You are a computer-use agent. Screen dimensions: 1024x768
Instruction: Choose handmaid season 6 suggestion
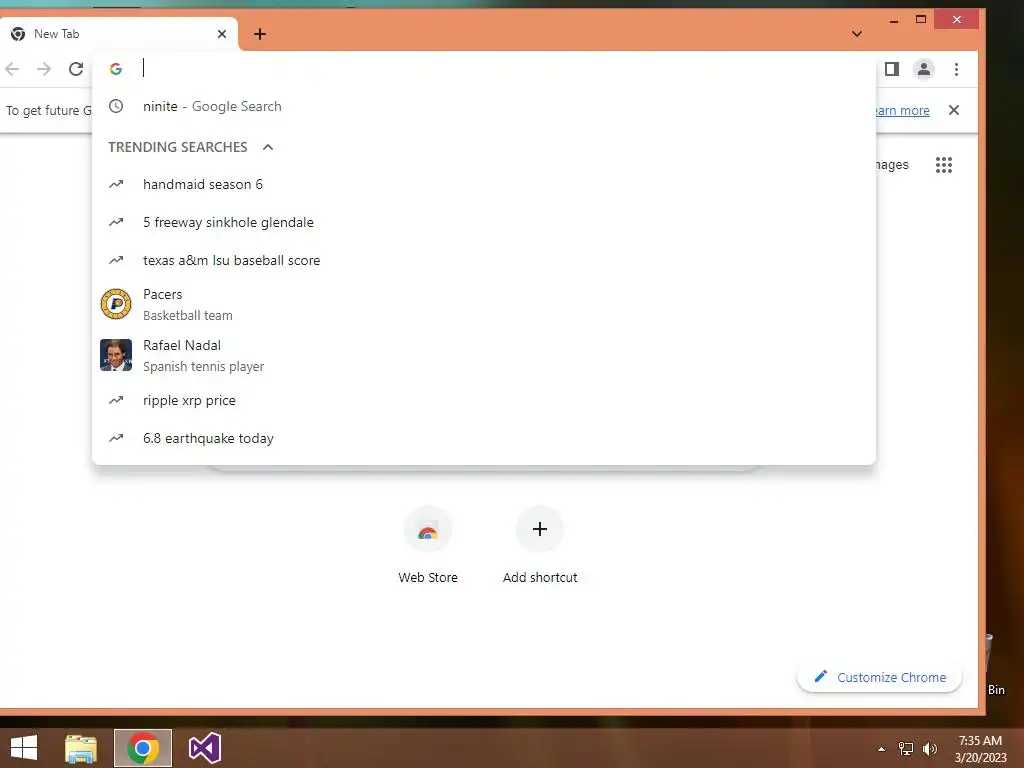[484, 184]
